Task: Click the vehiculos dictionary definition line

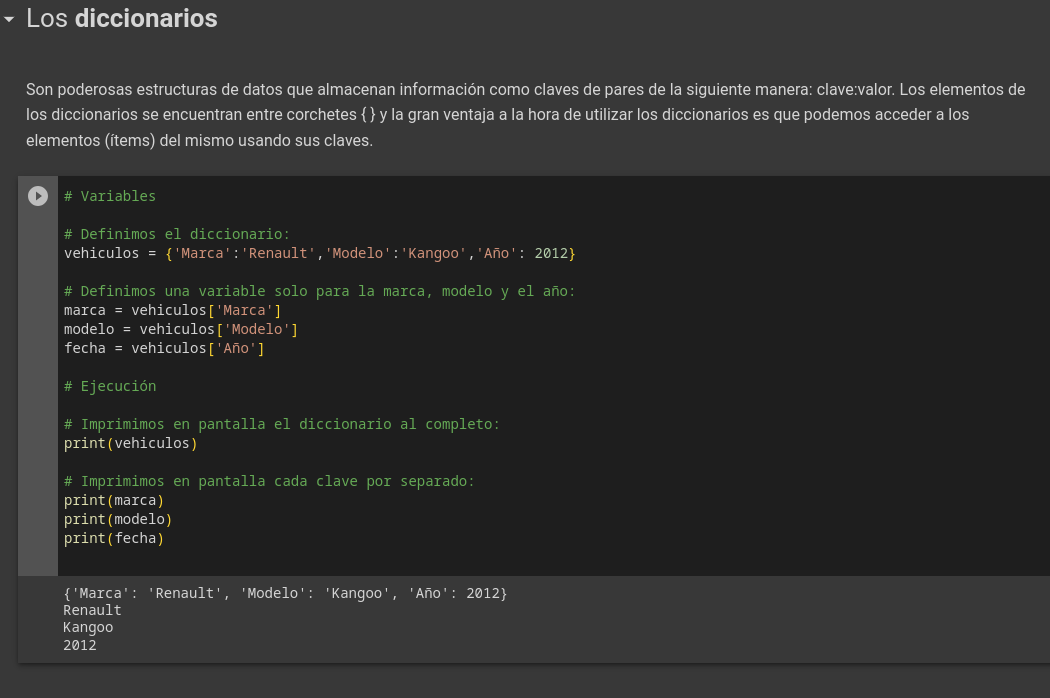Action: pyautogui.click(x=318, y=253)
